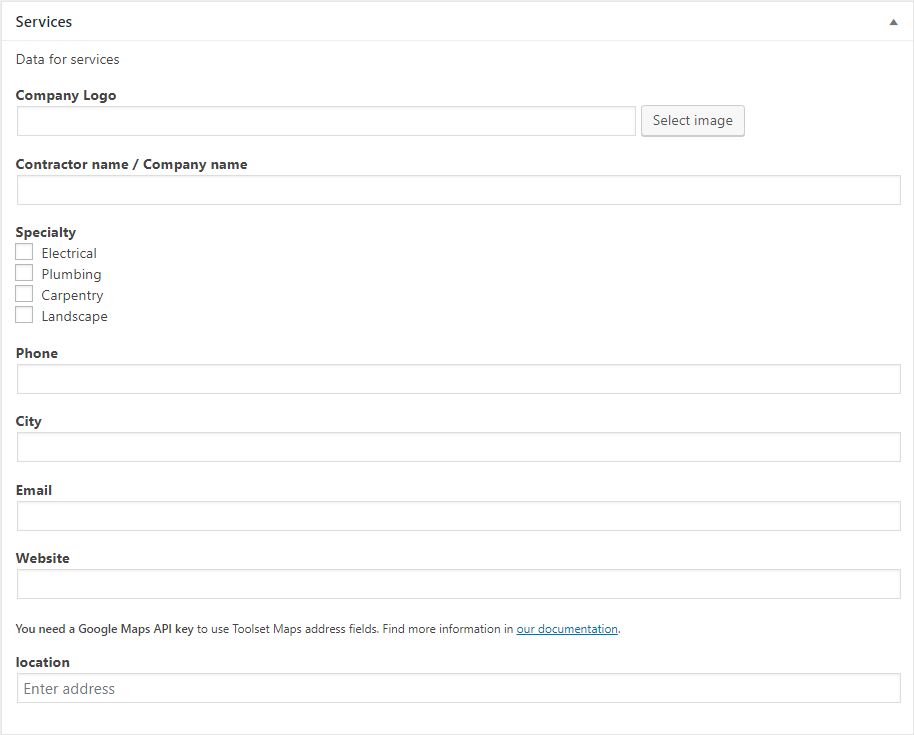Image resolution: width=914 pixels, height=735 pixels.
Task: Click the Services panel title
Action: pyautogui.click(x=44, y=22)
